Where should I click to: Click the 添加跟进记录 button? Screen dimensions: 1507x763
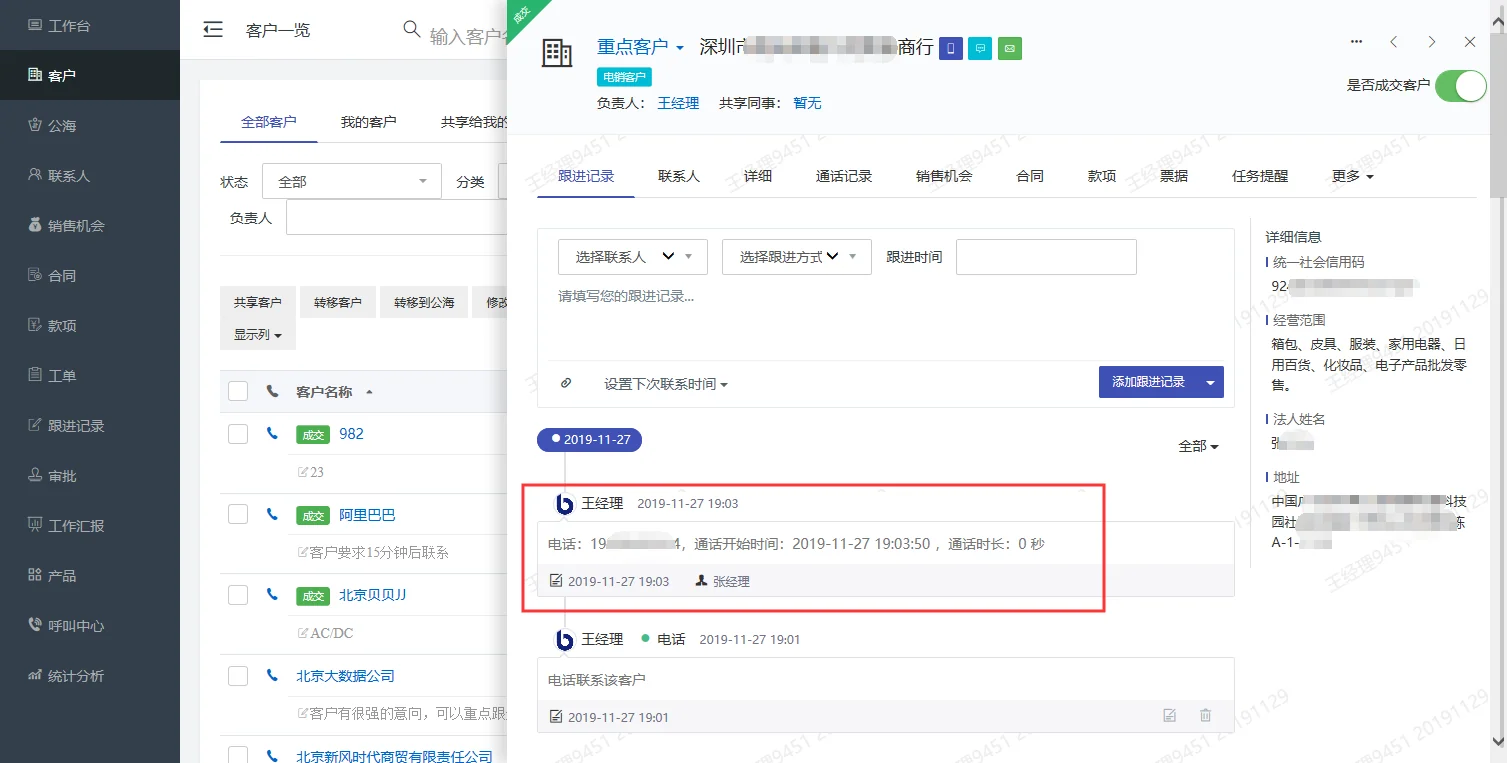[1148, 382]
